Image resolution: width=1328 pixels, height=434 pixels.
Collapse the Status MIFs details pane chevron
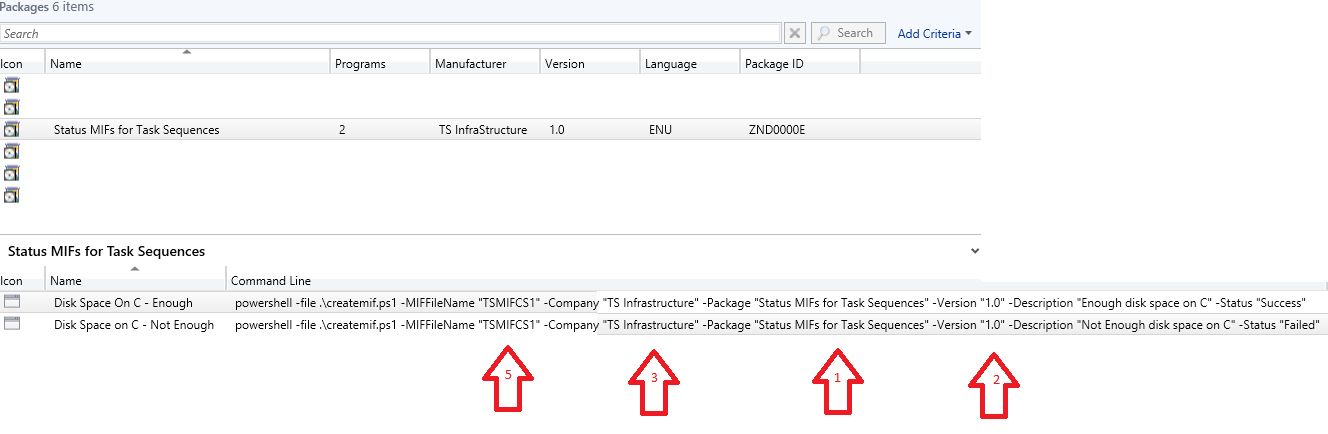[x=975, y=251]
